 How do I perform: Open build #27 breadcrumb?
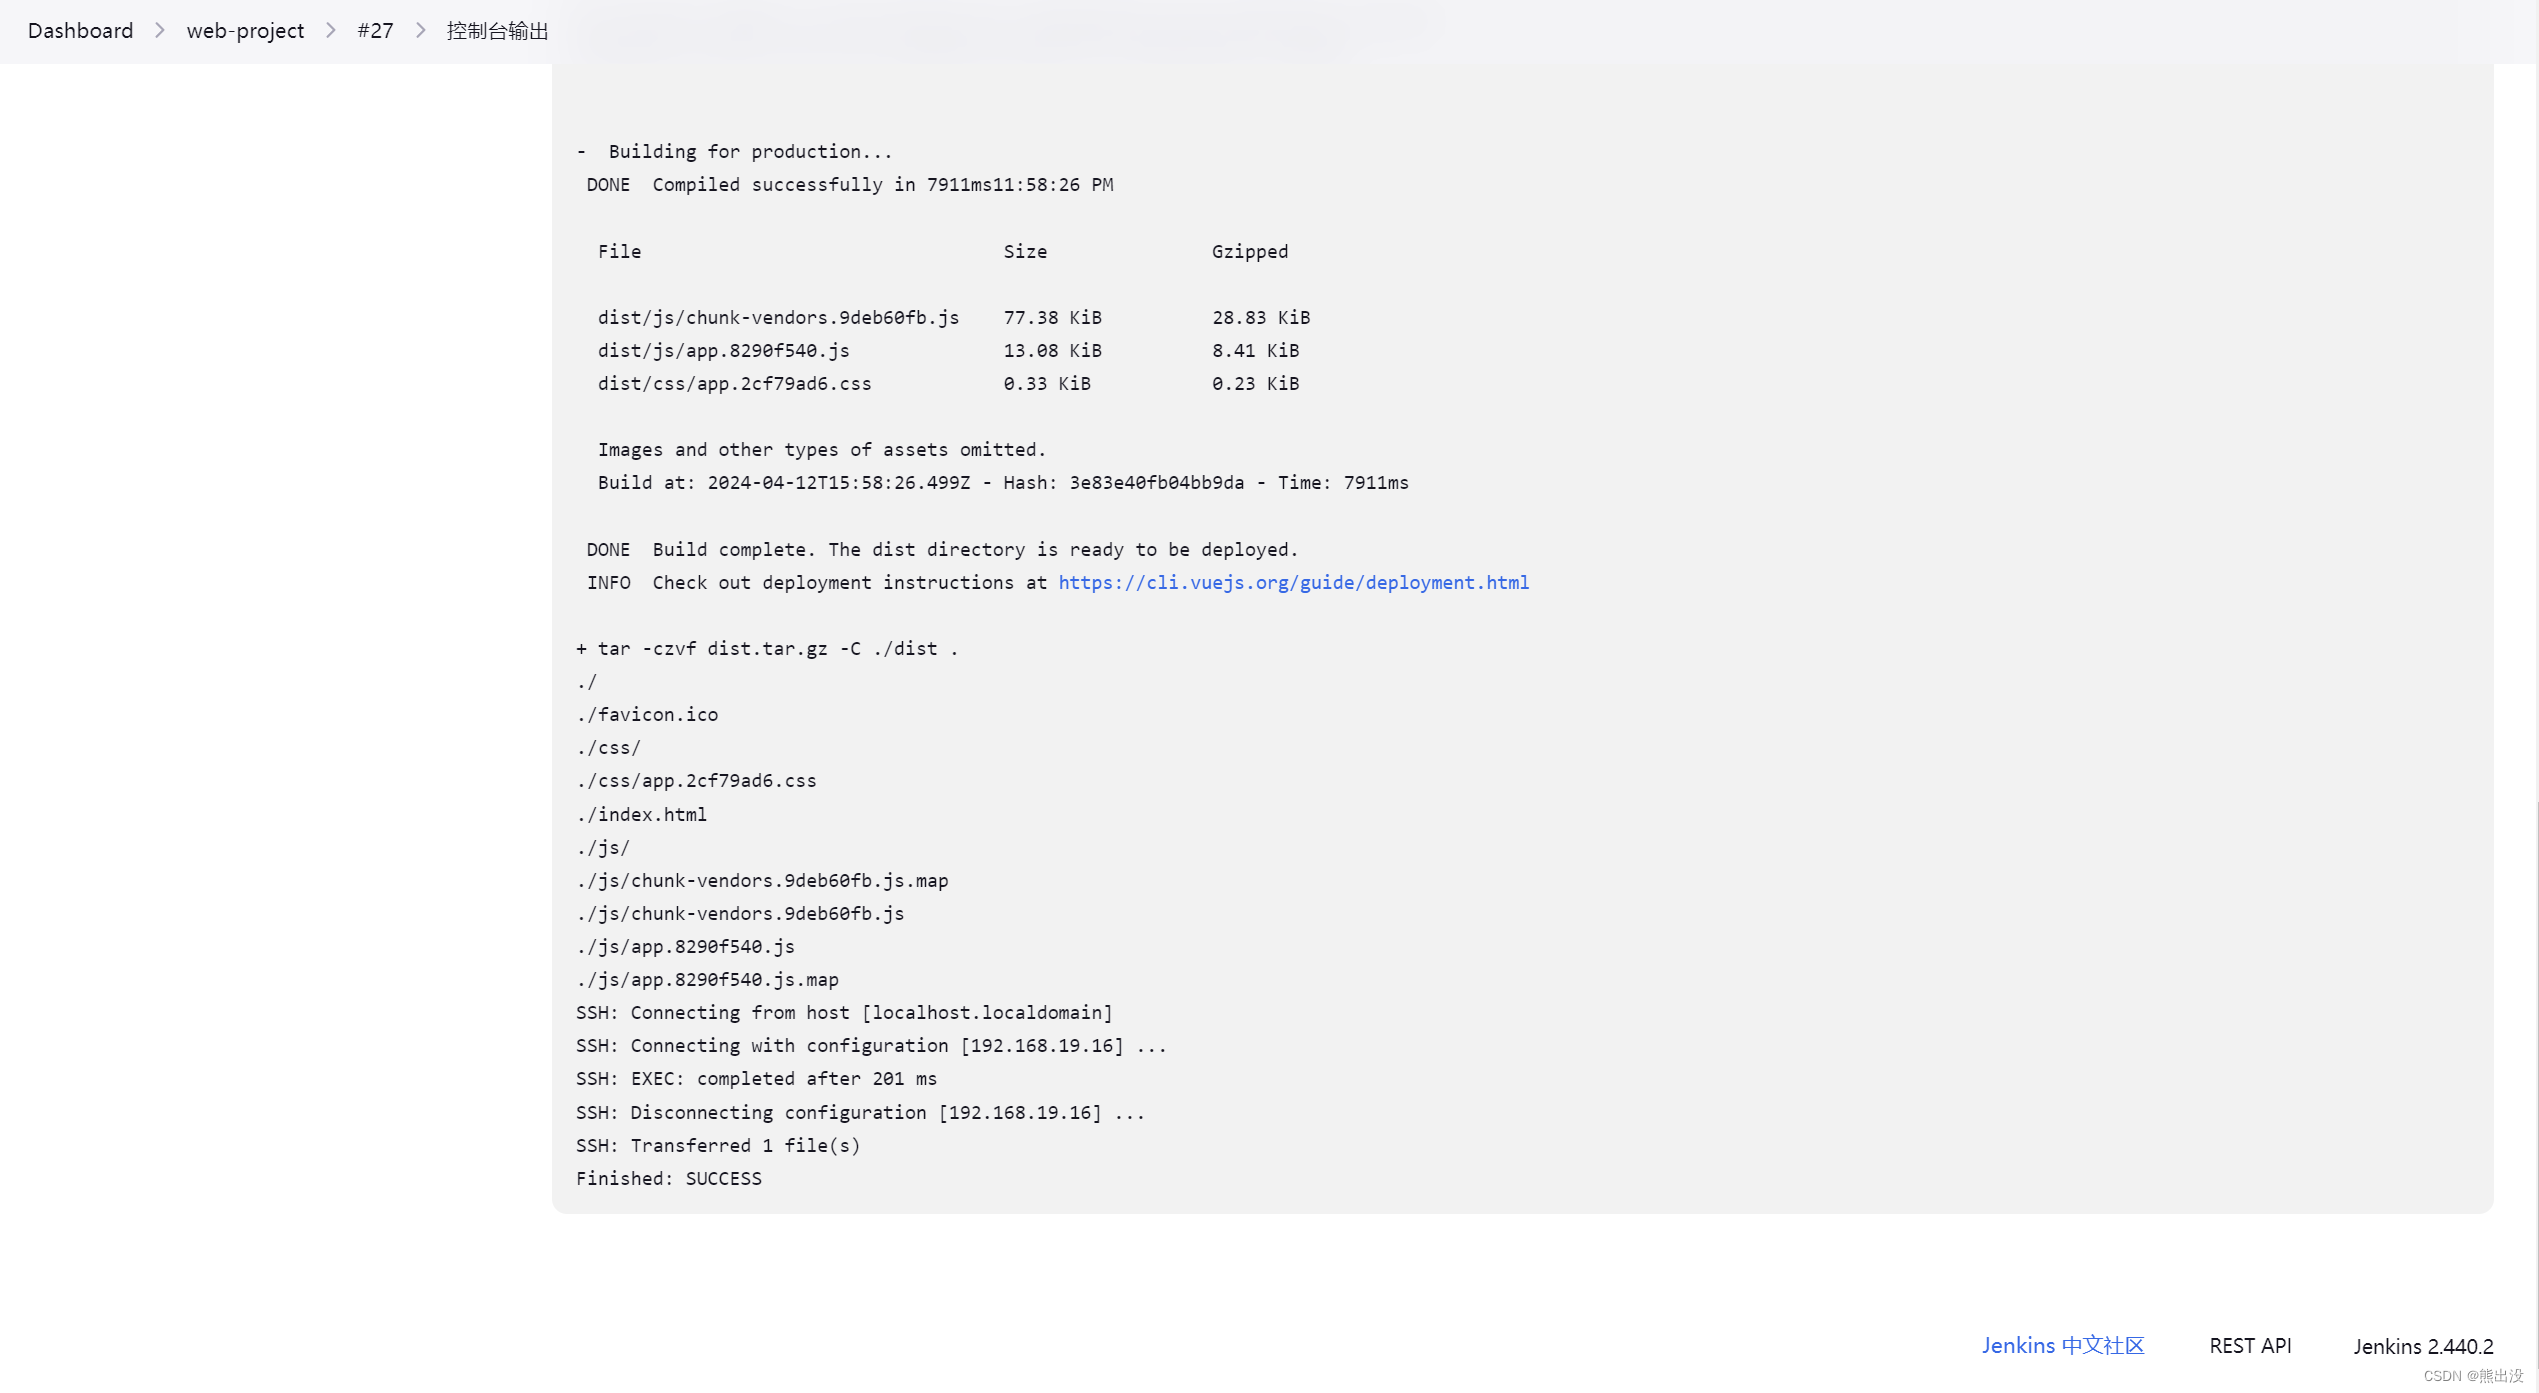point(375,31)
